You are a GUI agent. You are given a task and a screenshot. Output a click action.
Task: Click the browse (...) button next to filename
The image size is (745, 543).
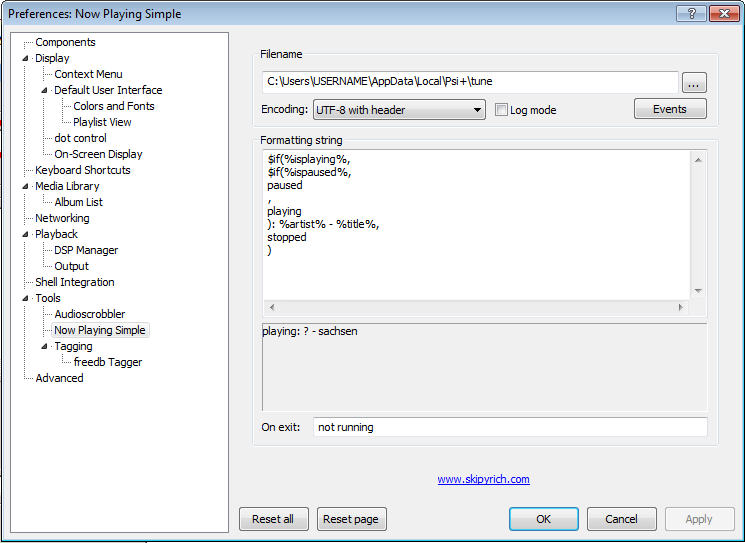click(694, 83)
